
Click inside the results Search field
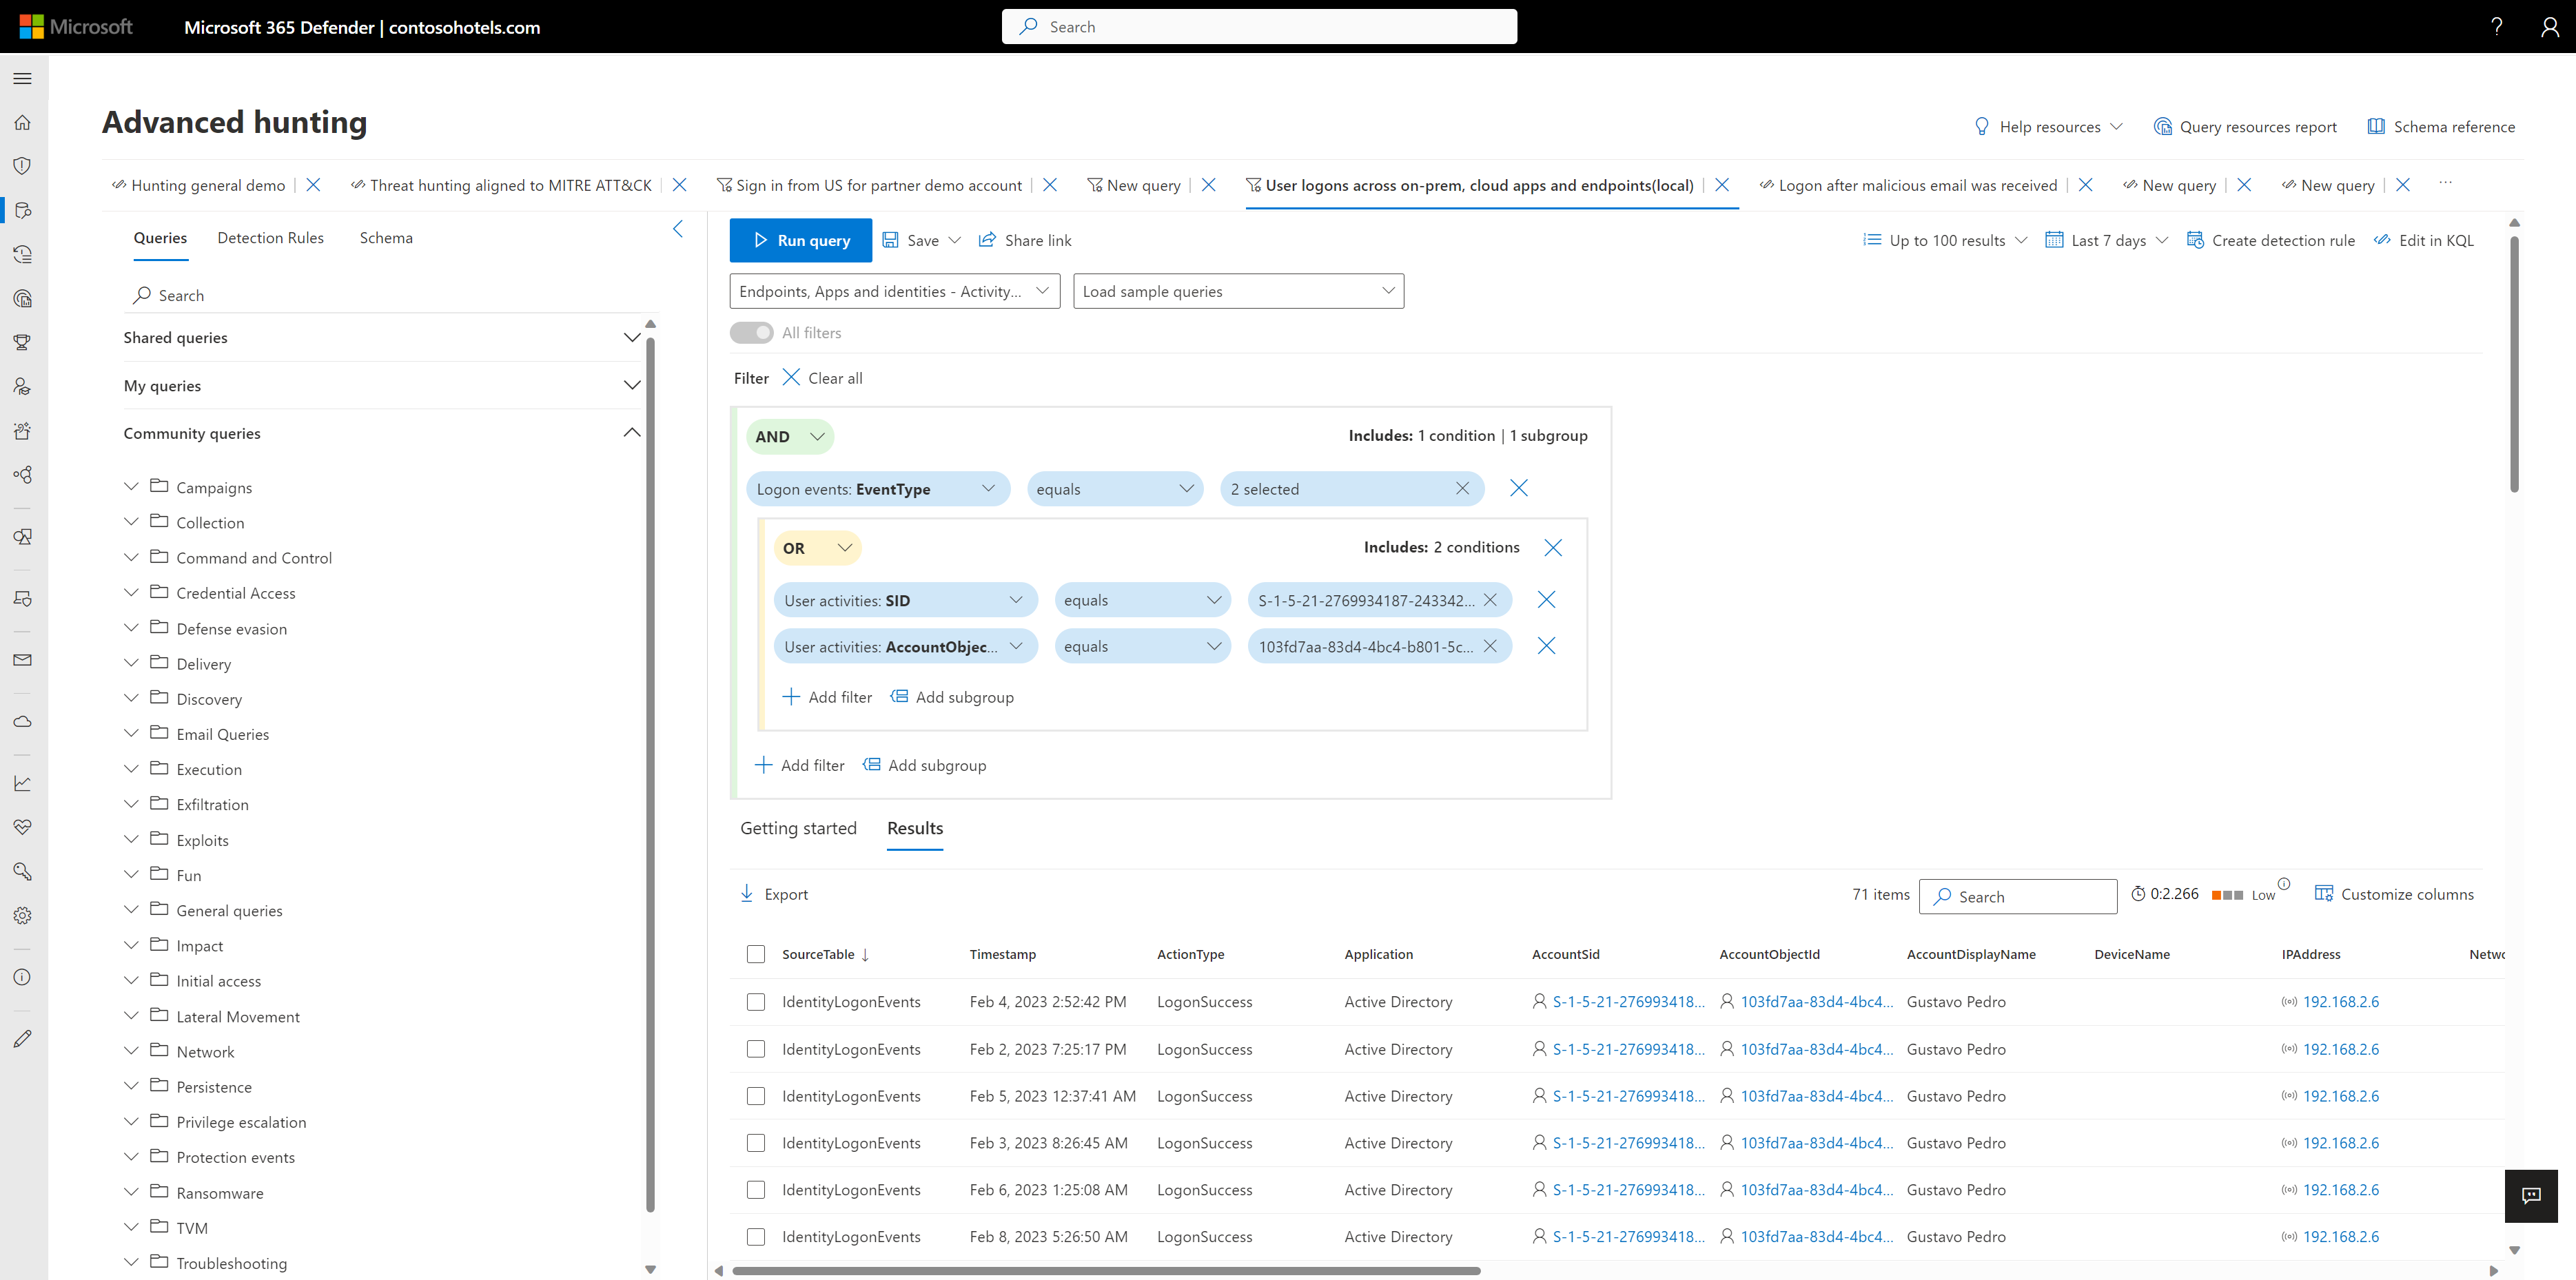2017,896
